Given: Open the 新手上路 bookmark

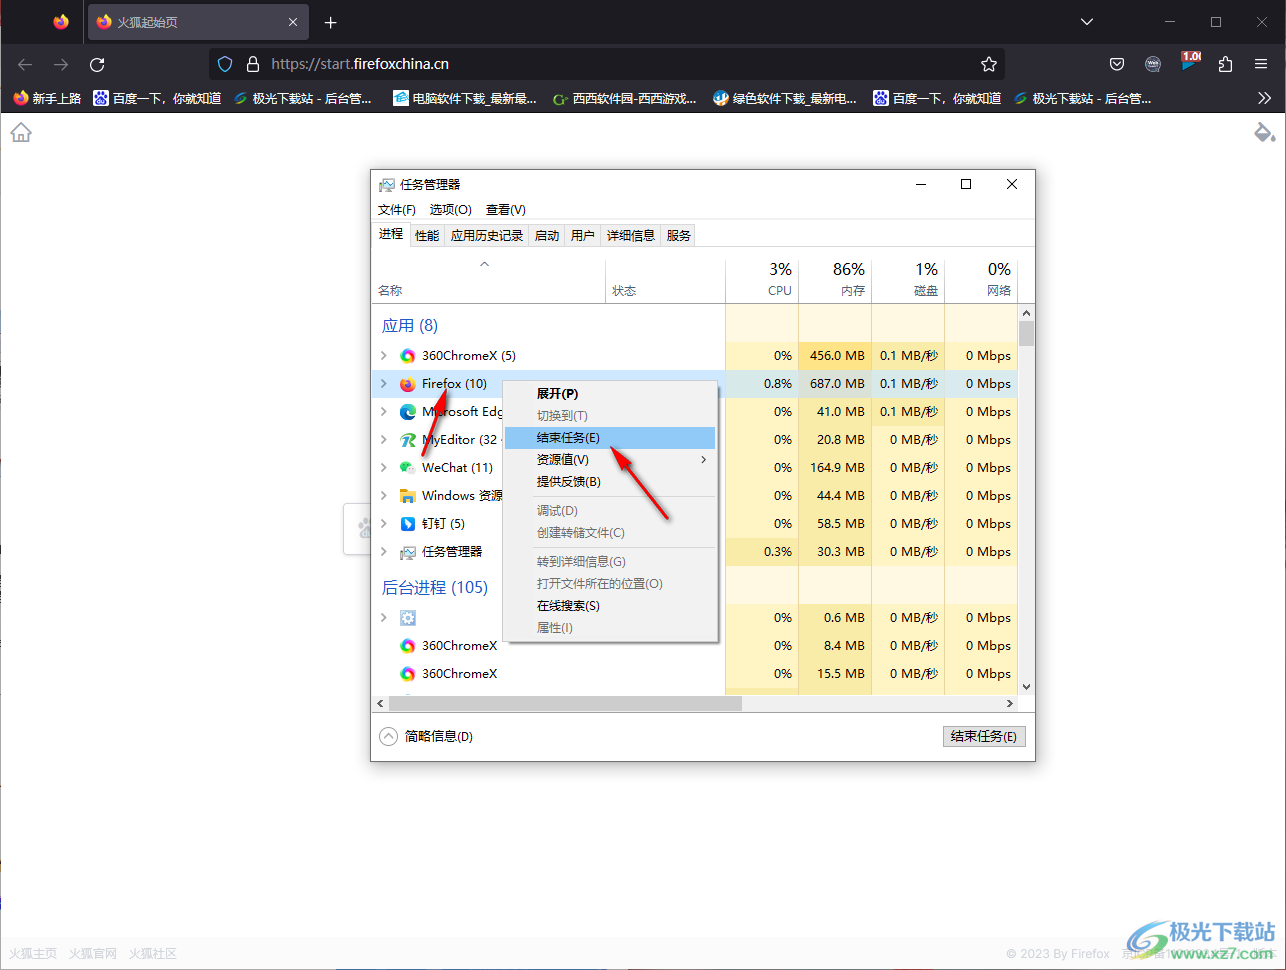Looking at the screenshot, I should (x=47, y=98).
